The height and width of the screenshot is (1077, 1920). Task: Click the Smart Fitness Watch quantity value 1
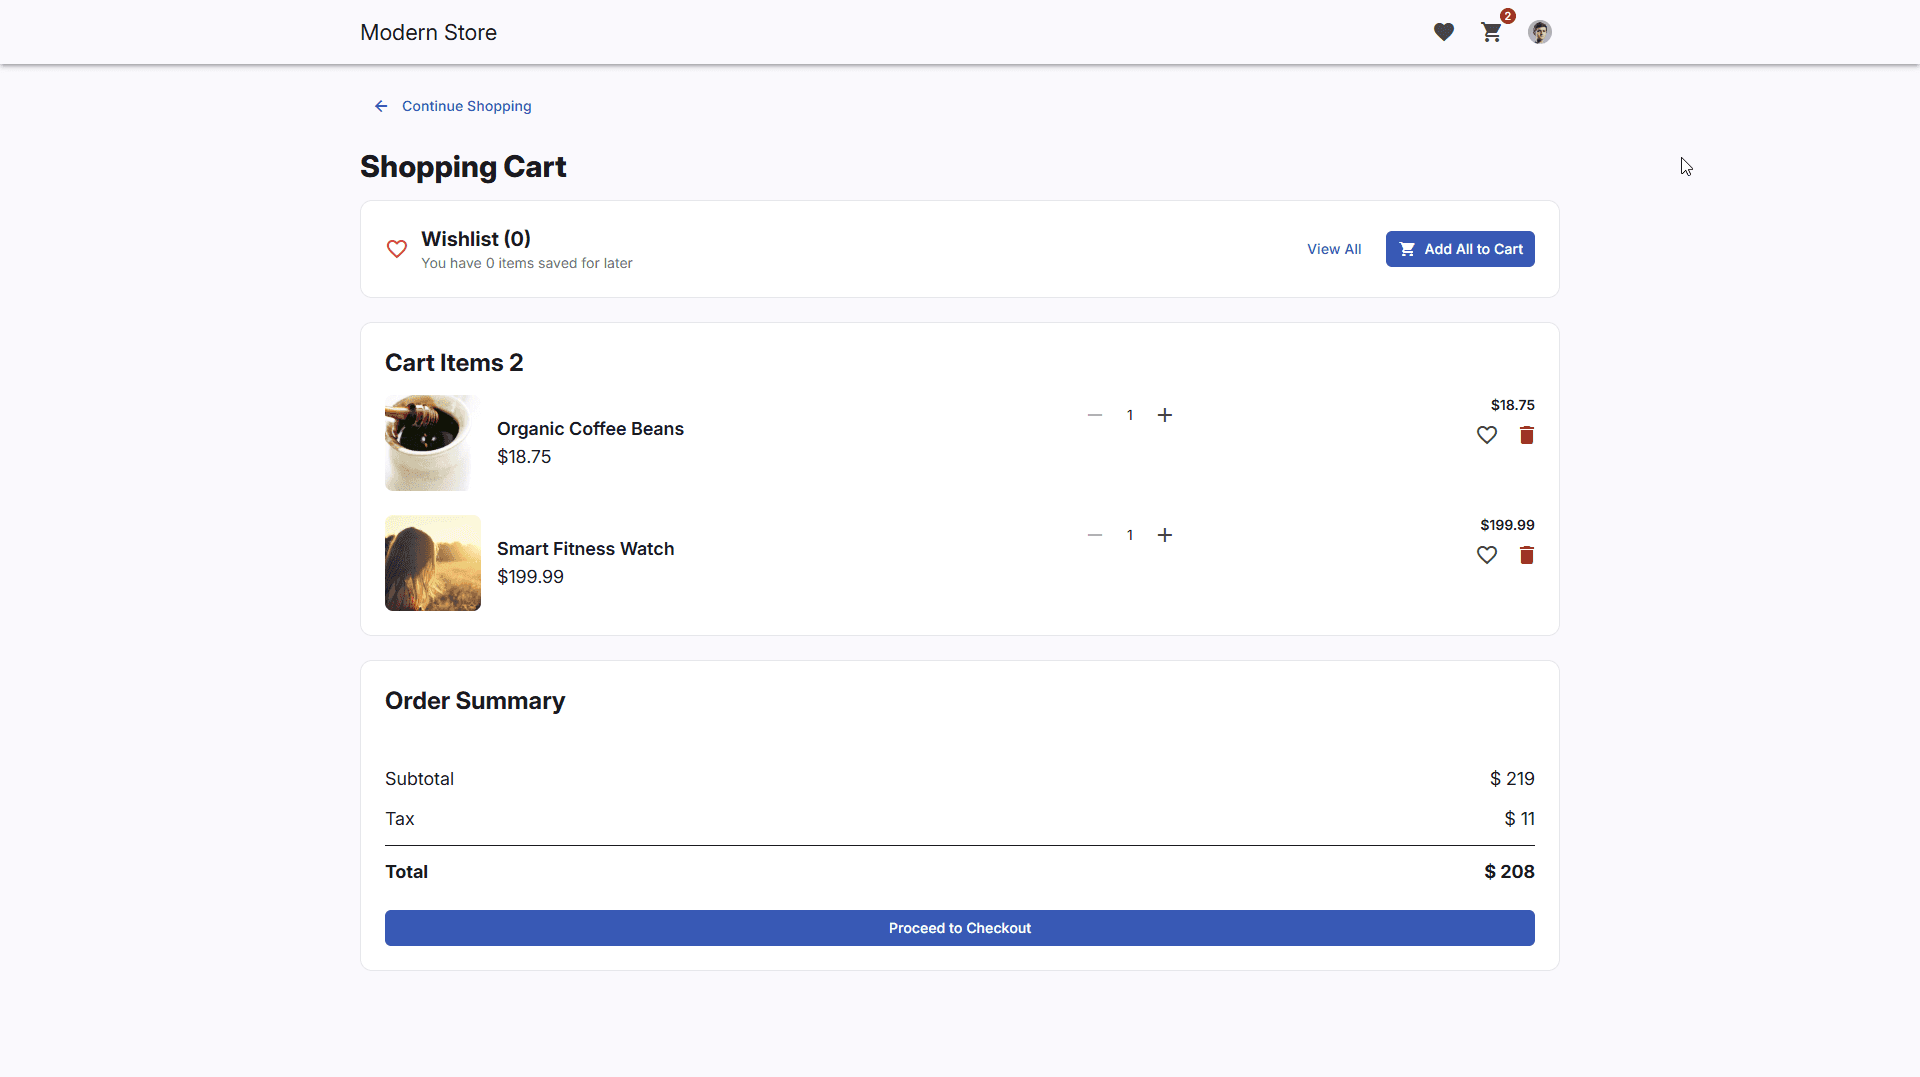click(1130, 535)
